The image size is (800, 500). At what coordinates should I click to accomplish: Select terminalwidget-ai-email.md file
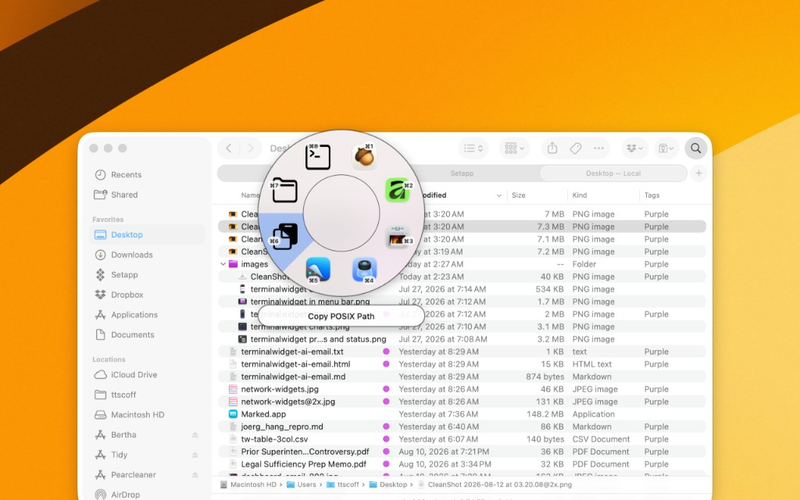pos(462,377)
